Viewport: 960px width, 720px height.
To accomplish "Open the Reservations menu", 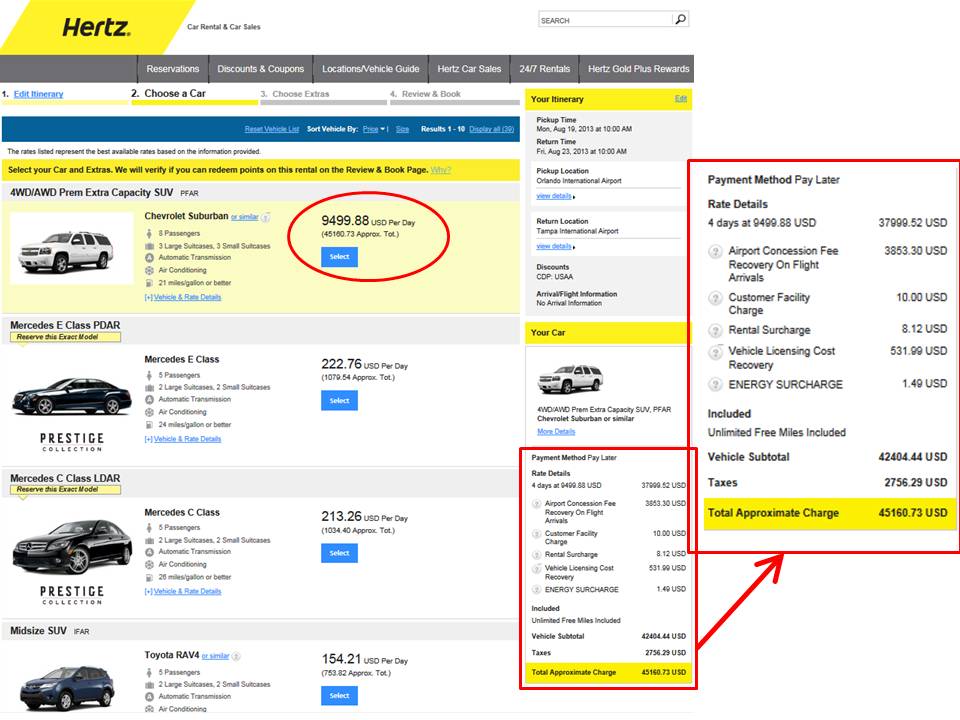I will pyautogui.click(x=173, y=69).
